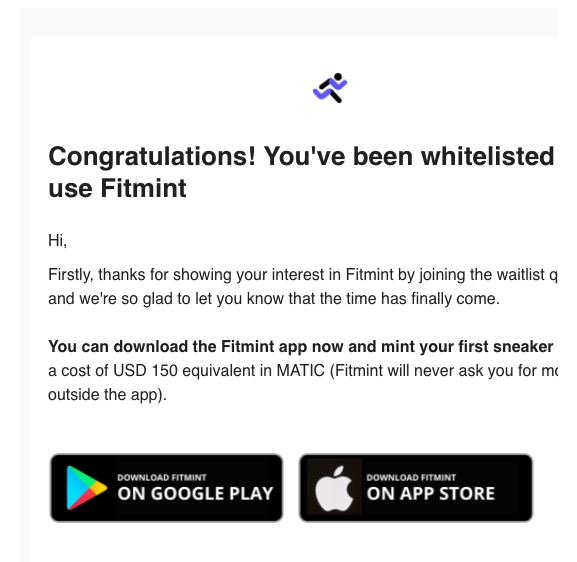The height and width of the screenshot is (562, 577).
Task: Click DOWNLOAD FITMINT label above Google Play text
Action: point(162,477)
